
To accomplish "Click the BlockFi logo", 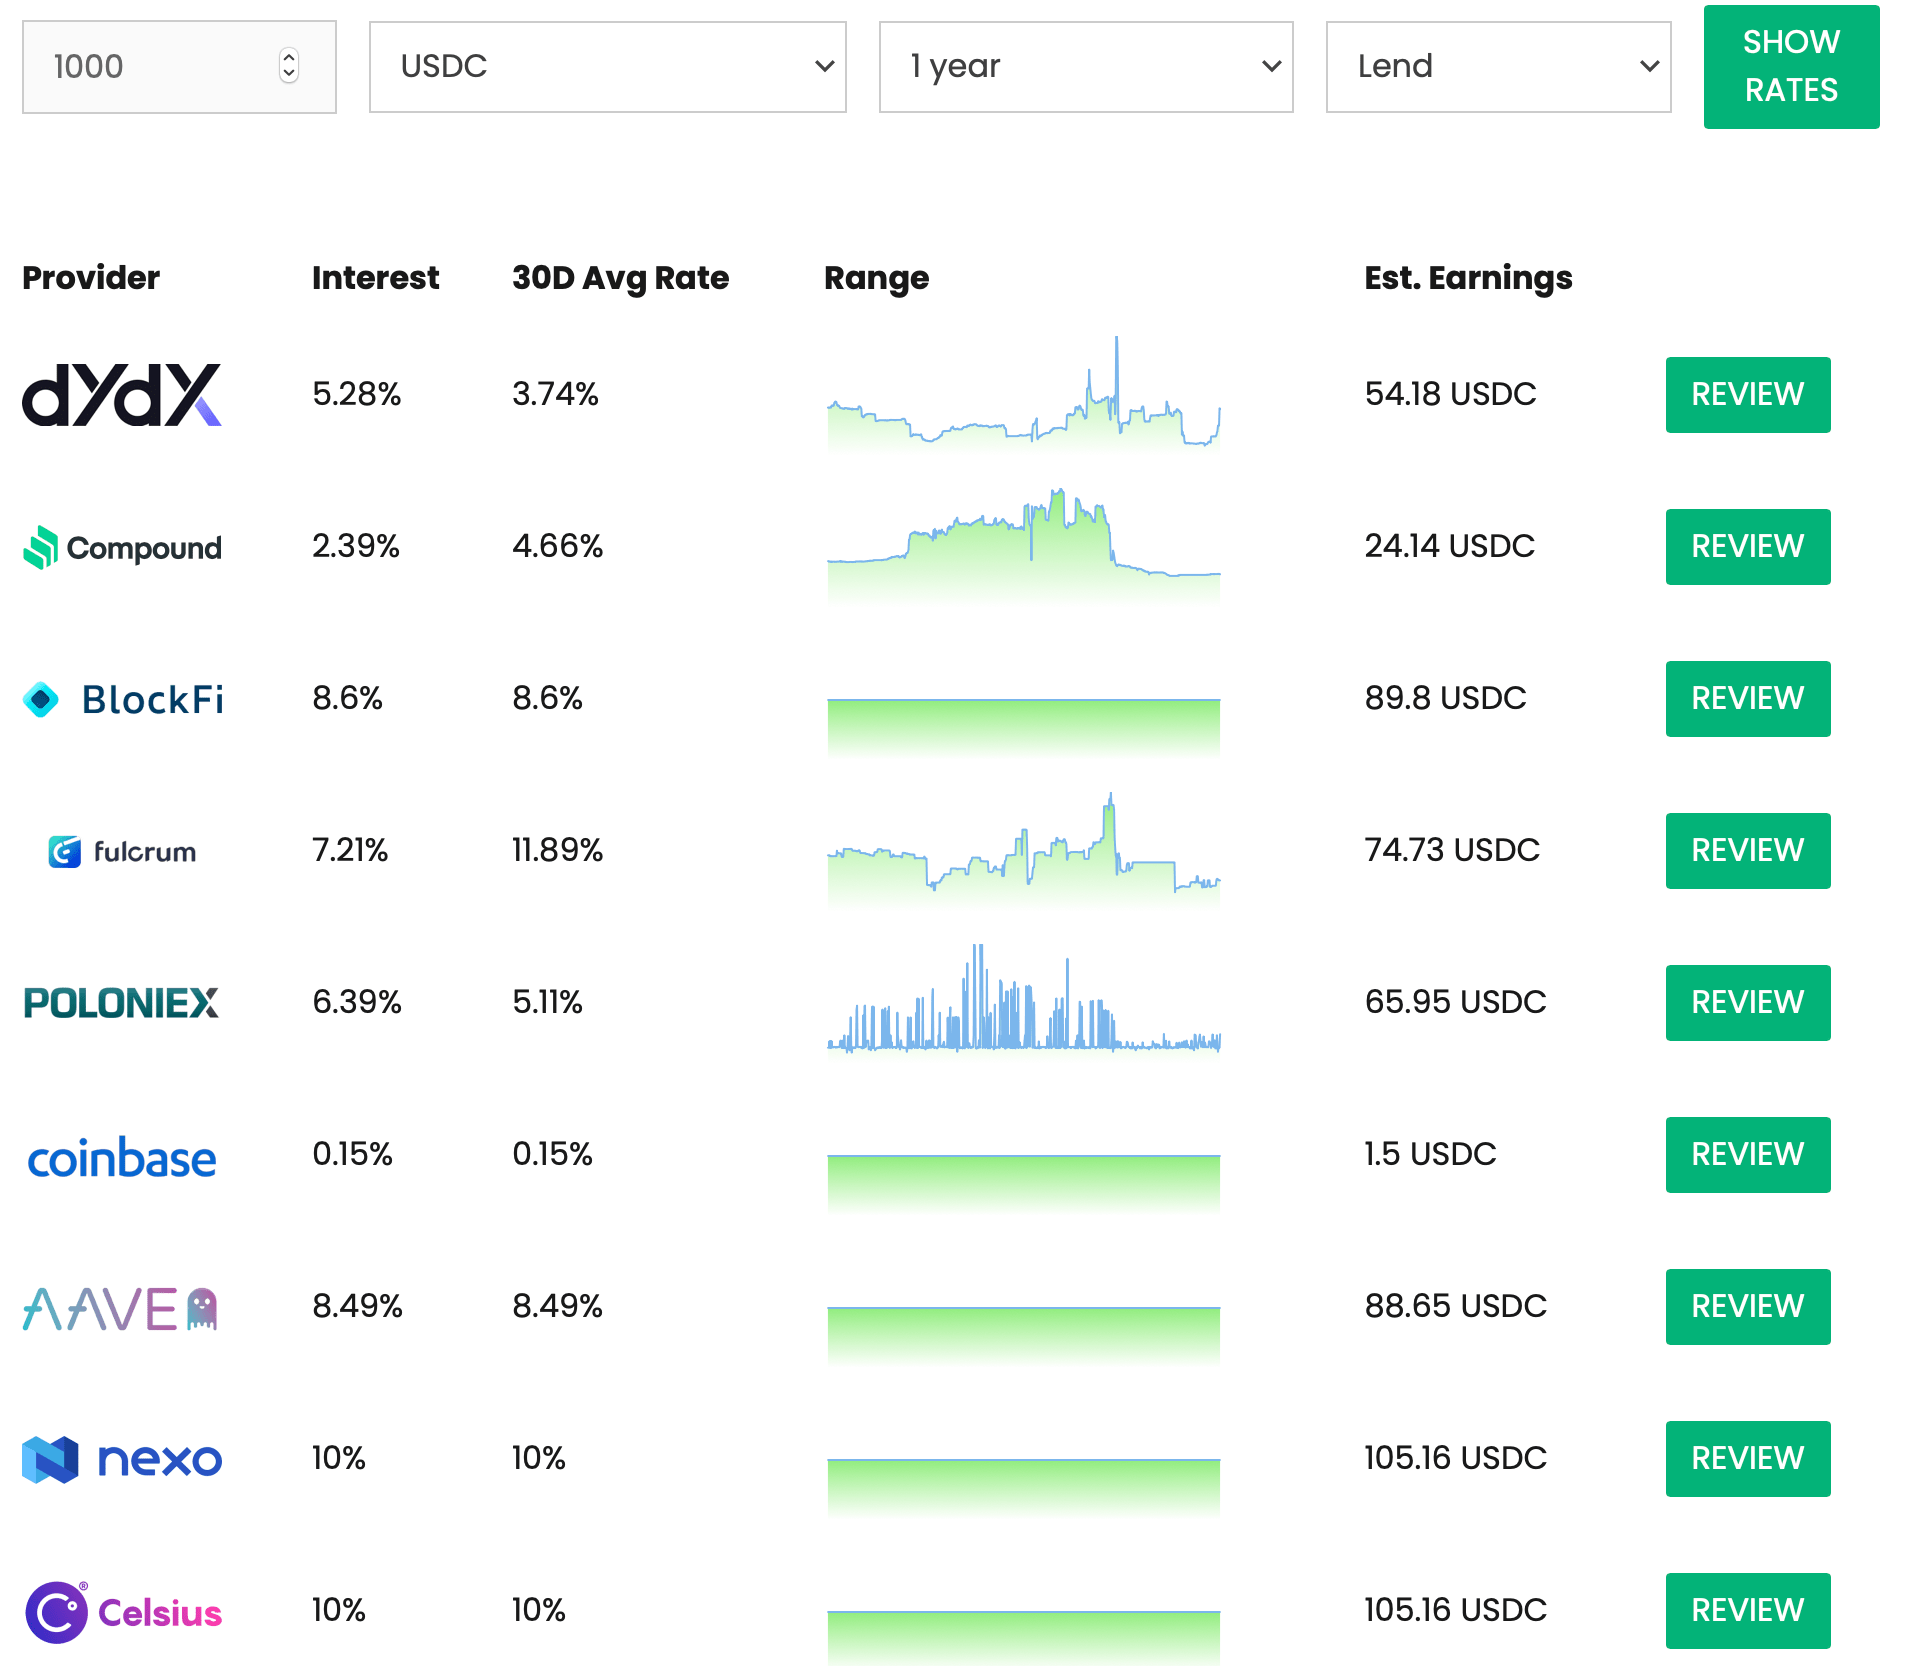I will 123,699.
